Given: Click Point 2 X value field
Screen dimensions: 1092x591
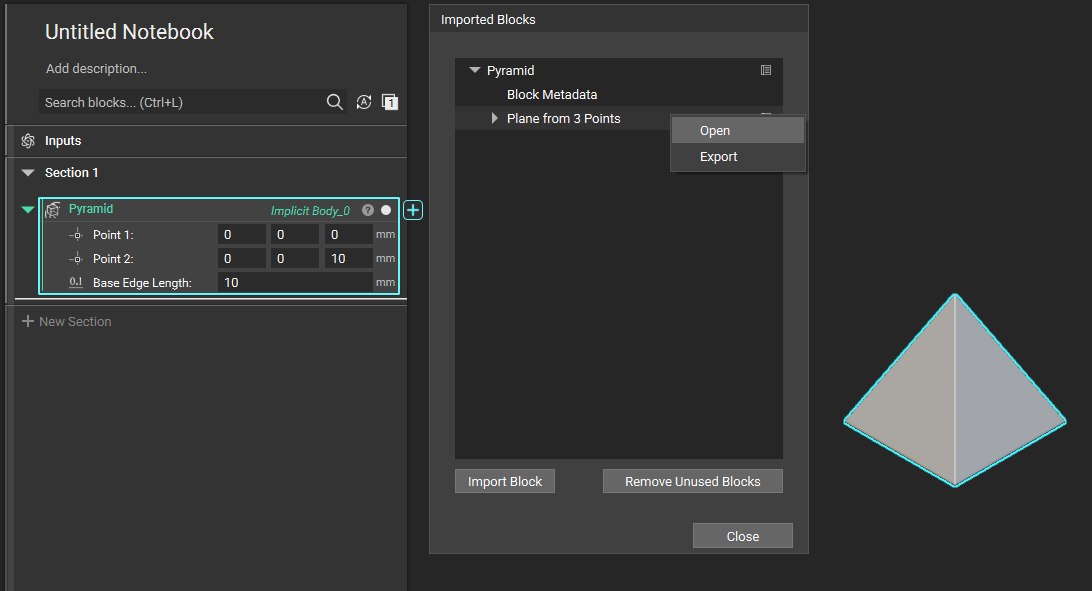Looking at the screenshot, I should [x=242, y=258].
